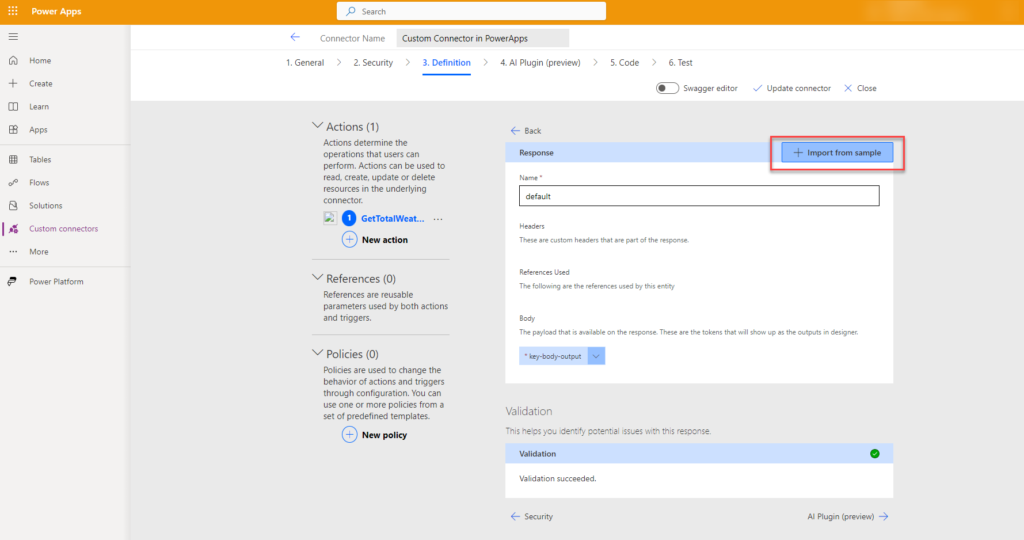The height and width of the screenshot is (540, 1024).
Task: Collapse the References (0) section
Action: [x=318, y=278]
